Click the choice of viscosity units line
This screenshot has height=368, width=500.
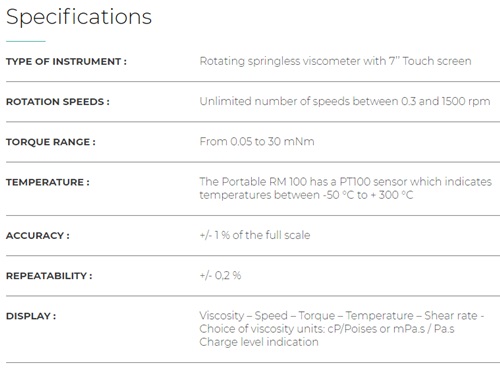tap(327, 329)
